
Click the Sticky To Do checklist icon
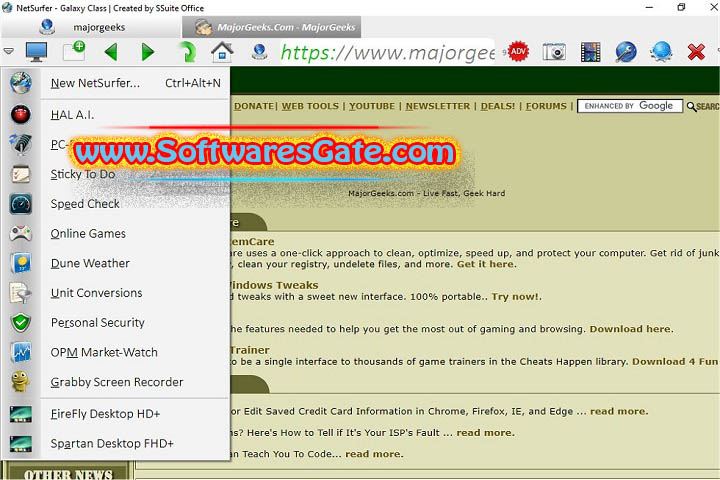[21, 174]
